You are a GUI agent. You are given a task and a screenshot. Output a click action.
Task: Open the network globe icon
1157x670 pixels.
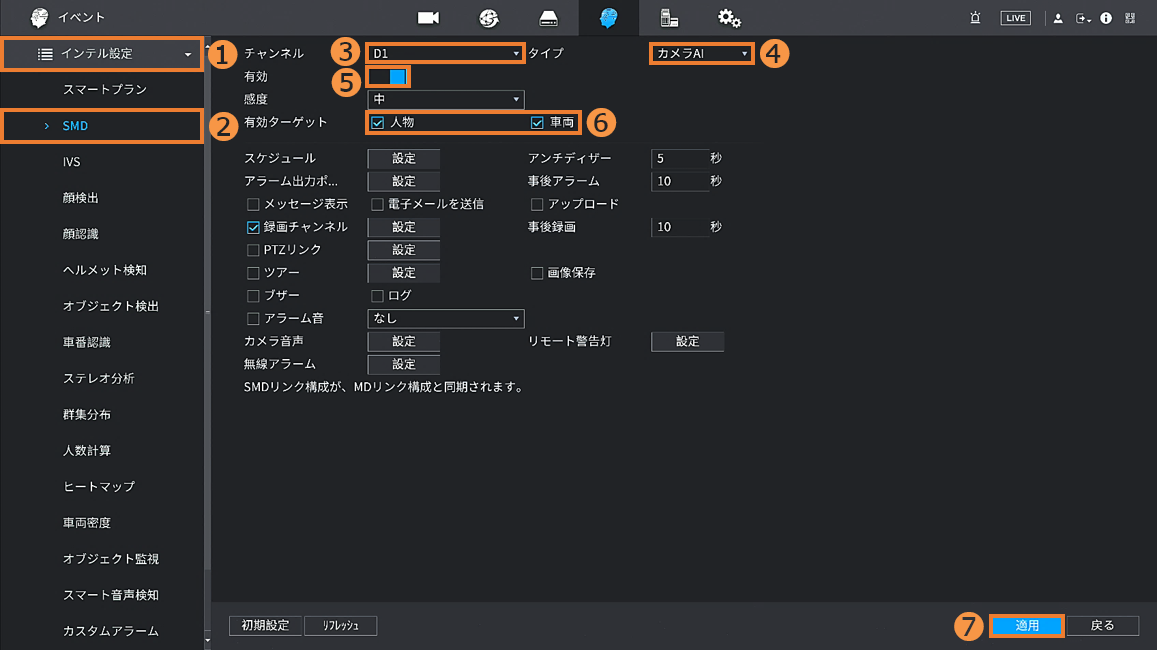pos(489,18)
